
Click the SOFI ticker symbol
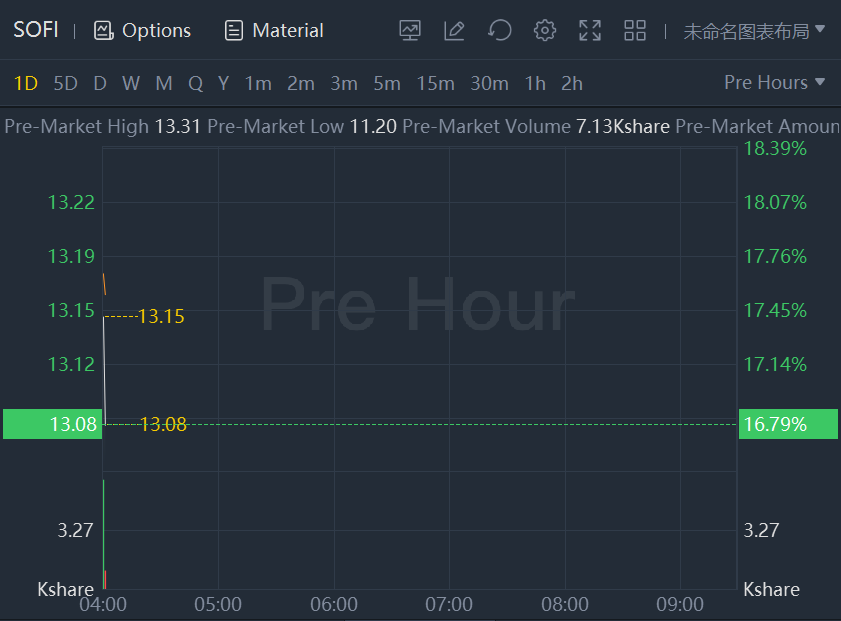(x=36, y=30)
